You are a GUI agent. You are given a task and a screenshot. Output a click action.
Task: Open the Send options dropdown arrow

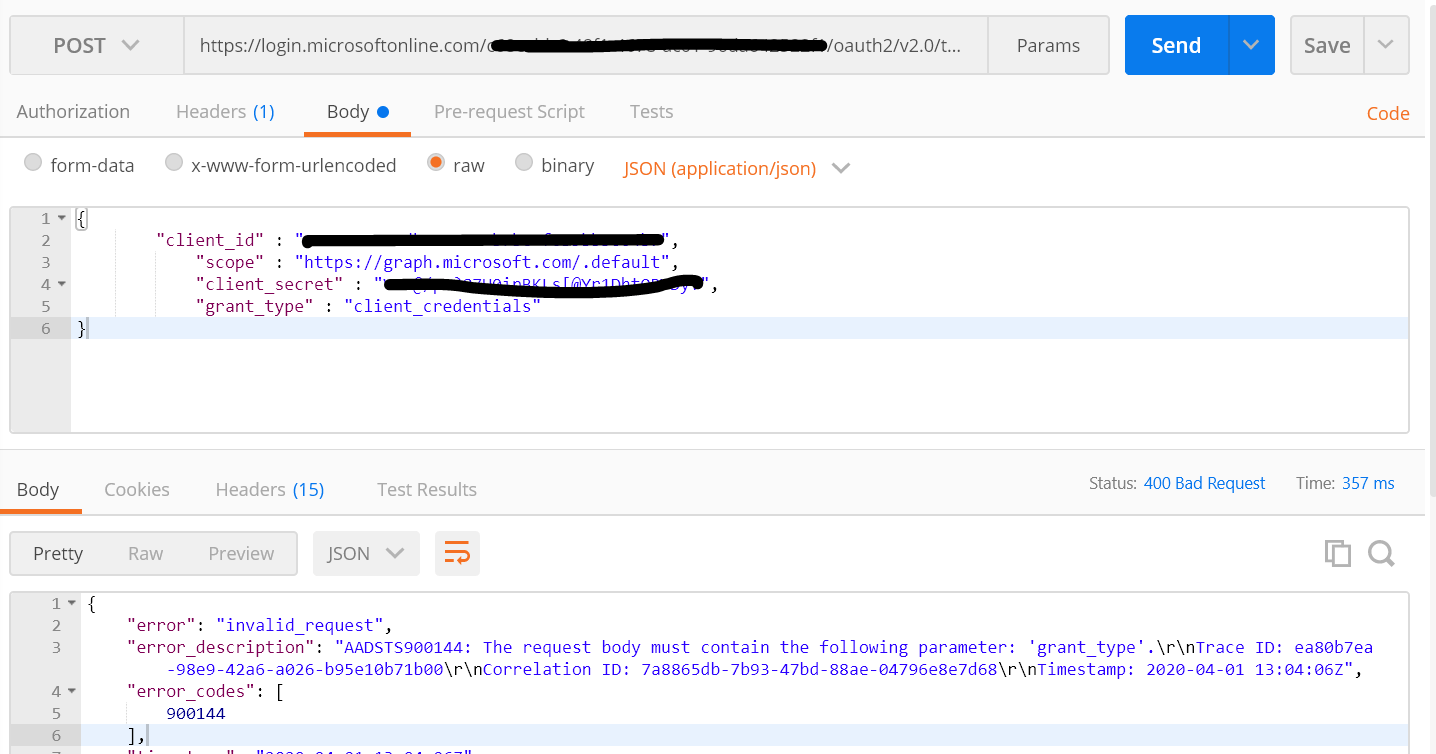(x=1251, y=45)
